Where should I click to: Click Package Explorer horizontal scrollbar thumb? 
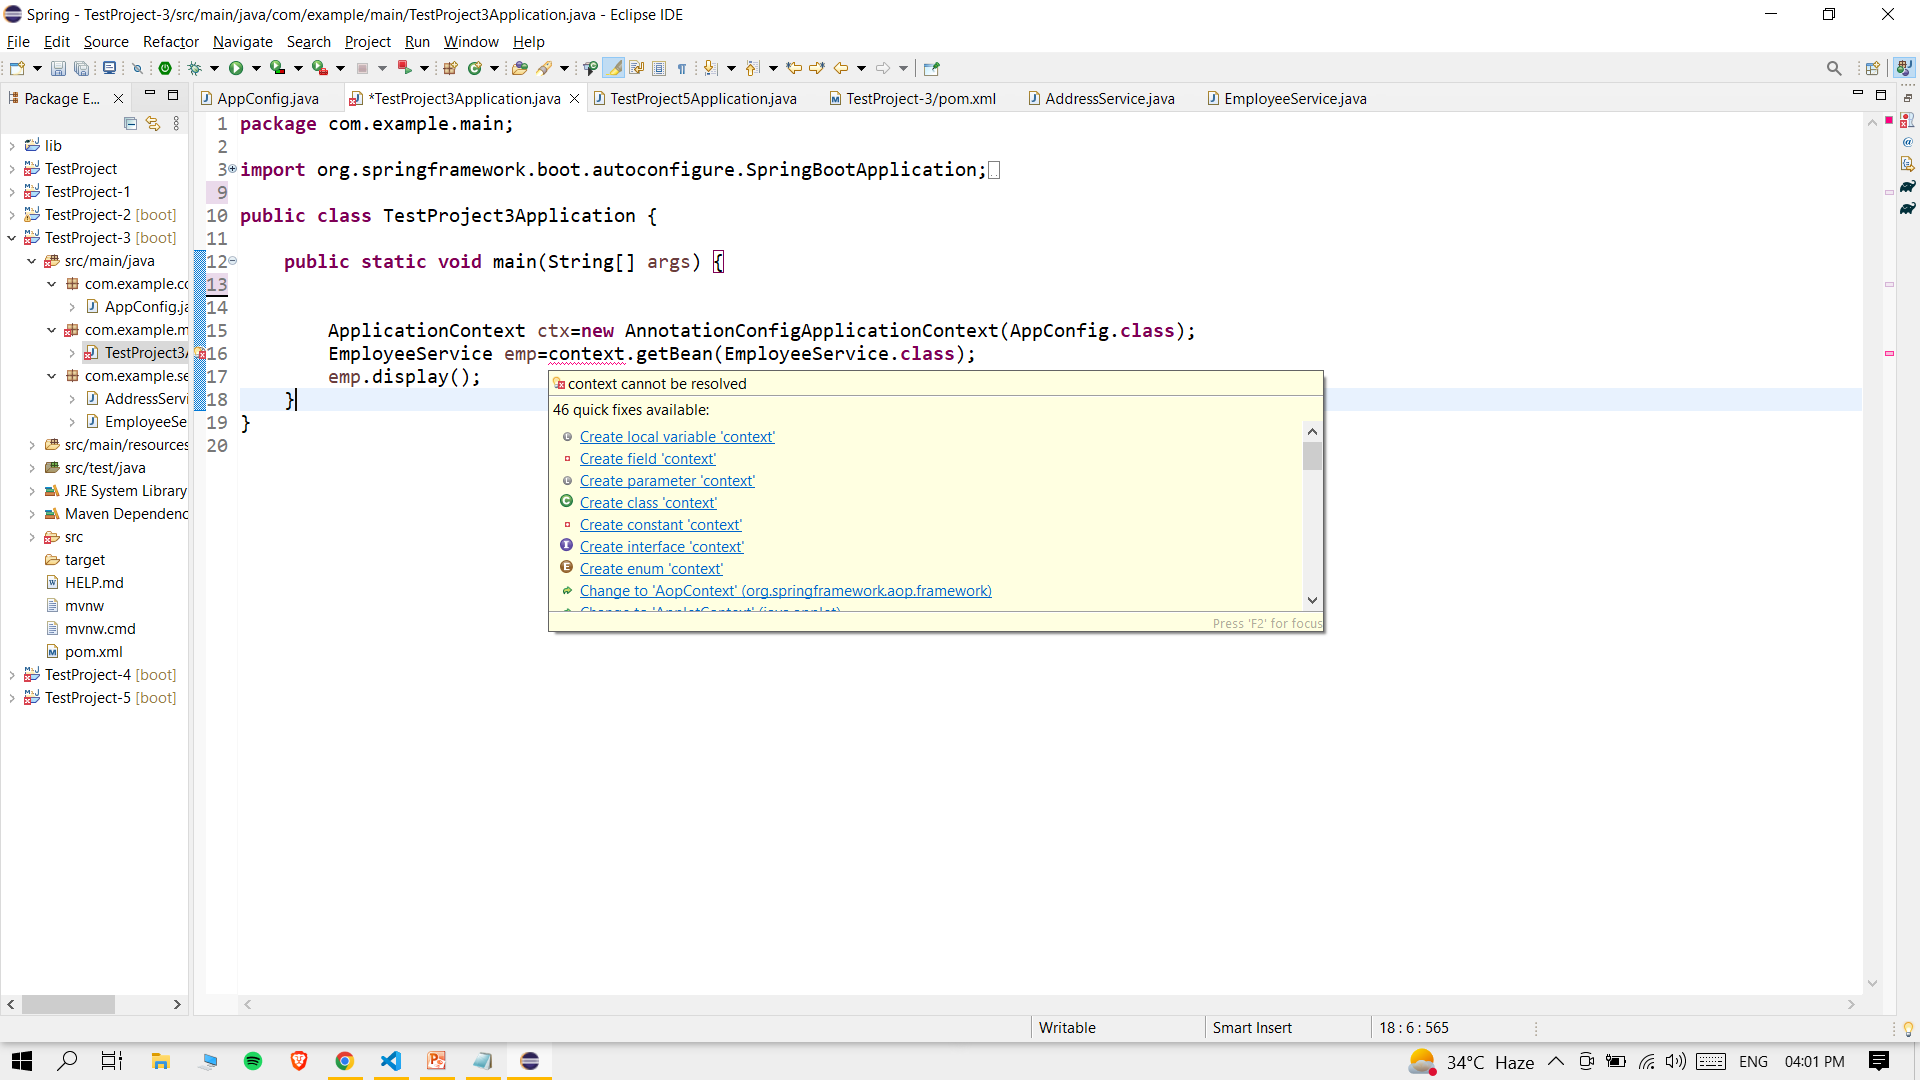tap(68, 1004)
